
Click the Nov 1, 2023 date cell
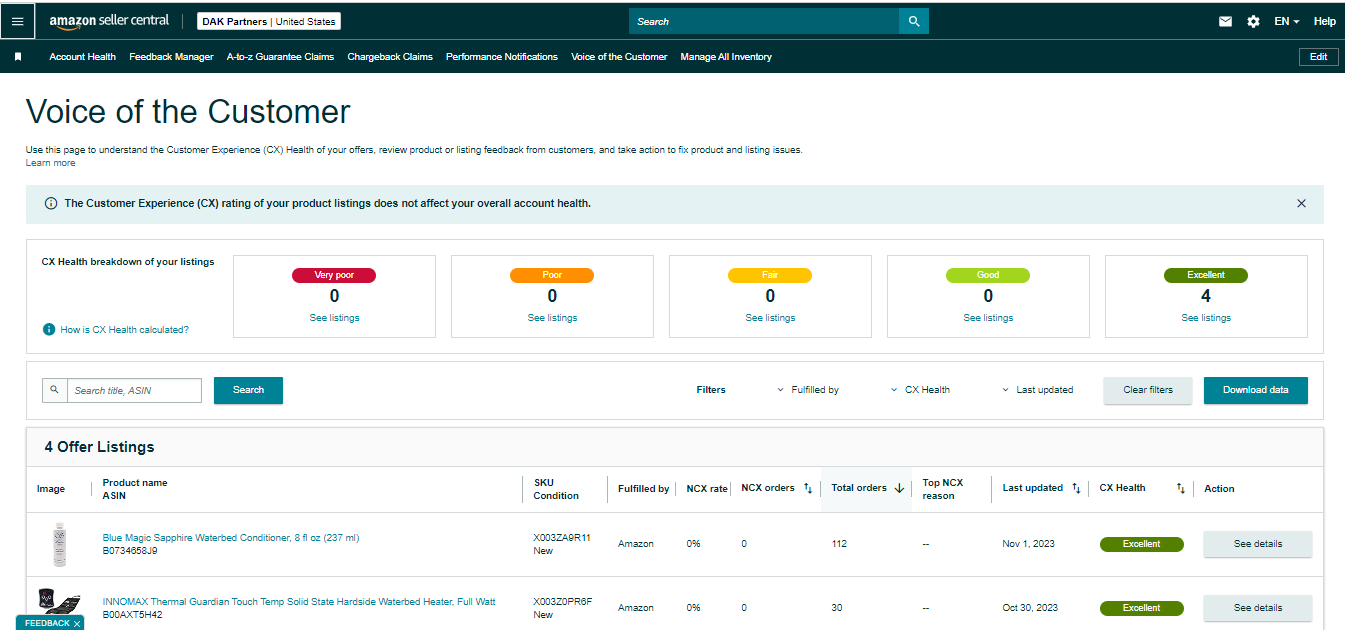point(1029,544)
